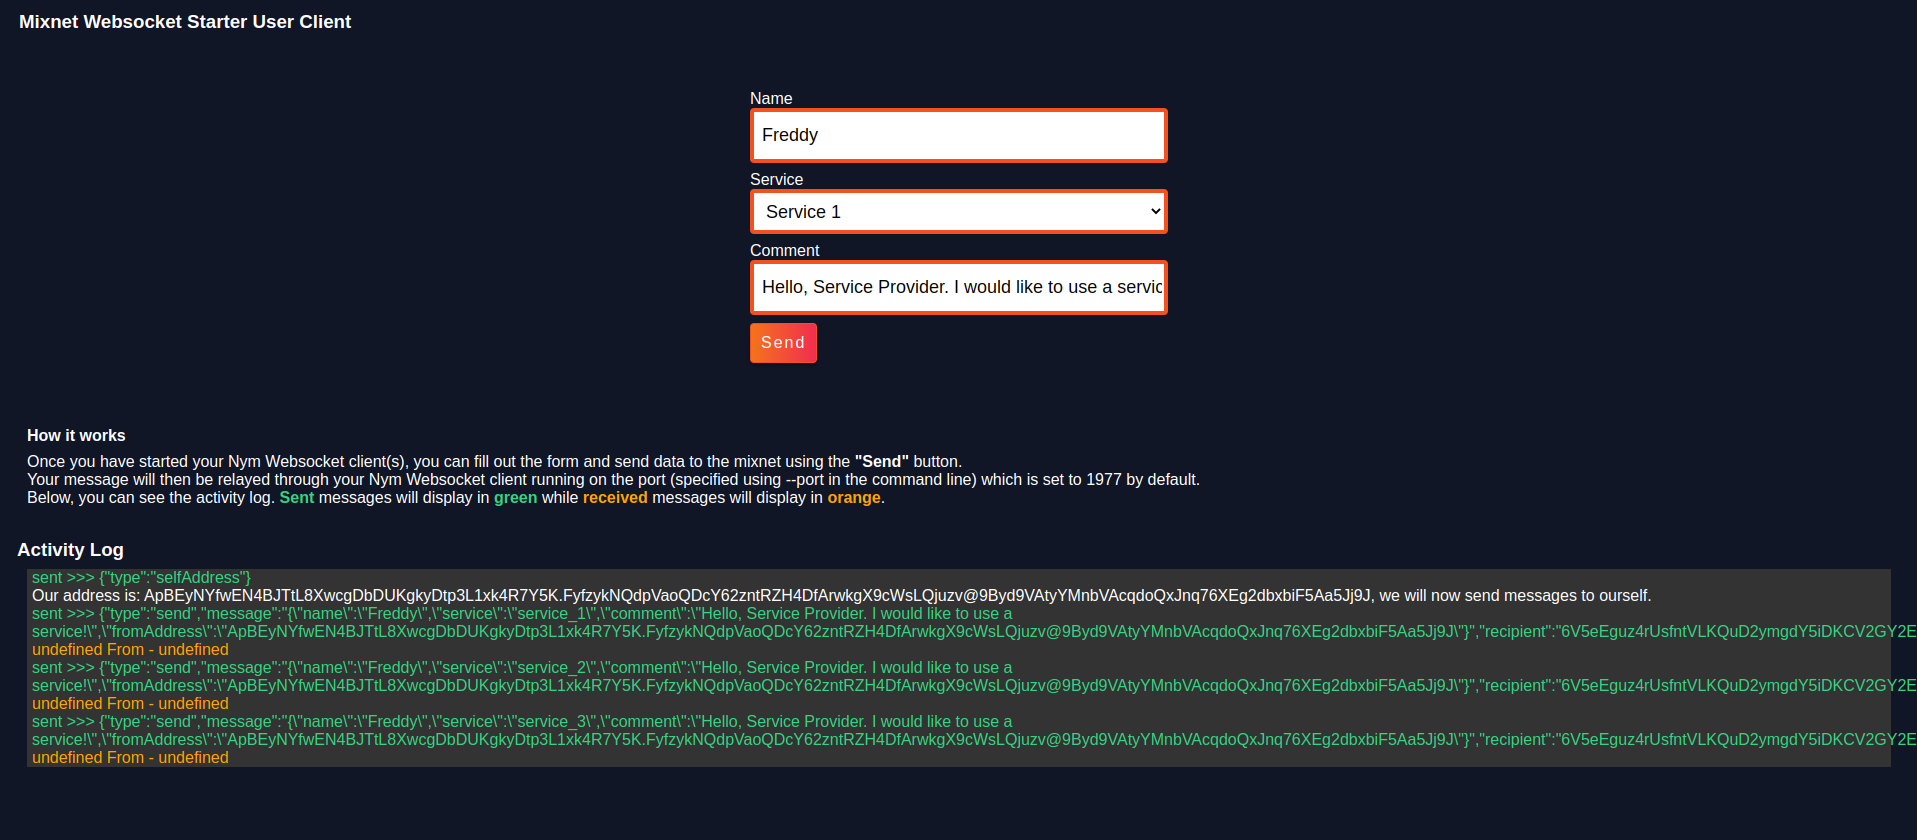Screen dimensions: 1917x840
Task: Click the Activity Log heading
Action: pos(70,549)
